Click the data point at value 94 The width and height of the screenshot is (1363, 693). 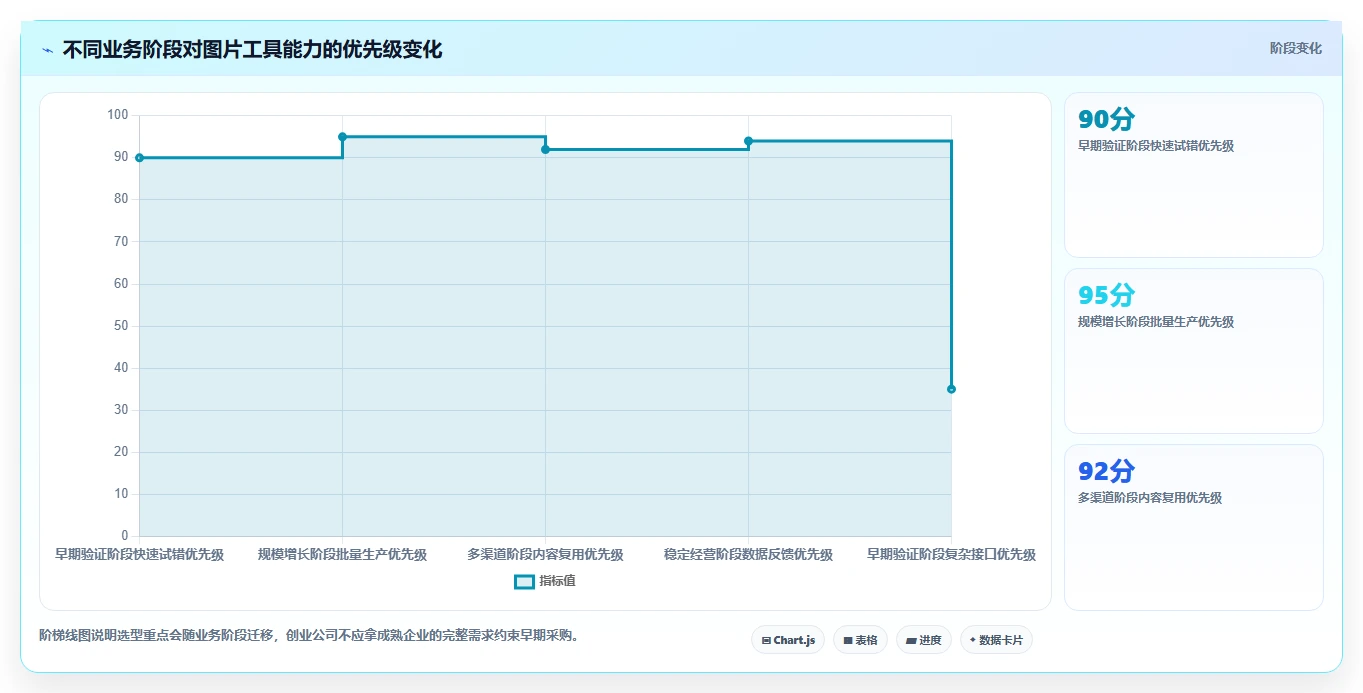tap(748, 141)
